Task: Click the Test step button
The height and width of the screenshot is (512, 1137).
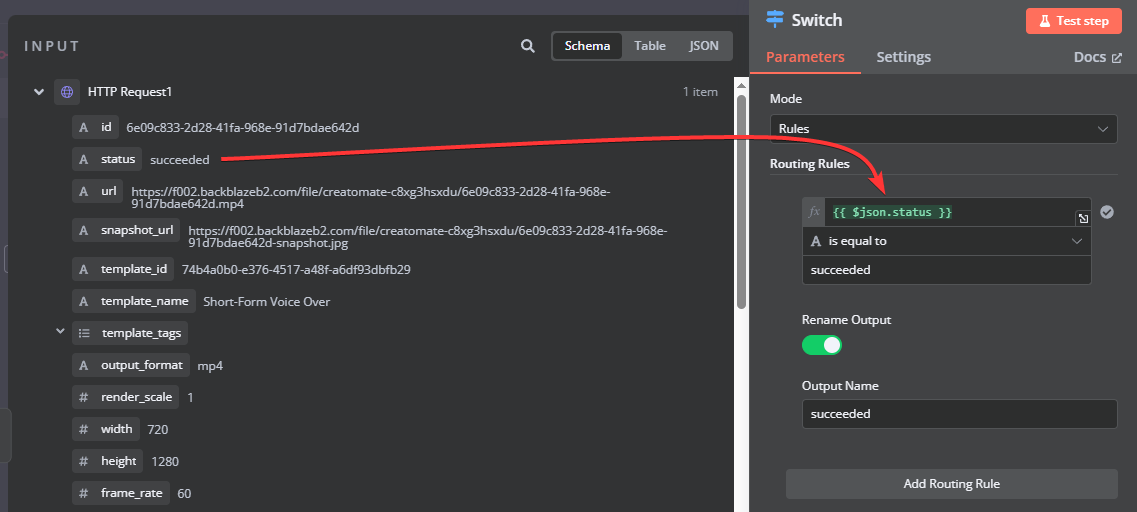Action: click(x=1074, y=21)
